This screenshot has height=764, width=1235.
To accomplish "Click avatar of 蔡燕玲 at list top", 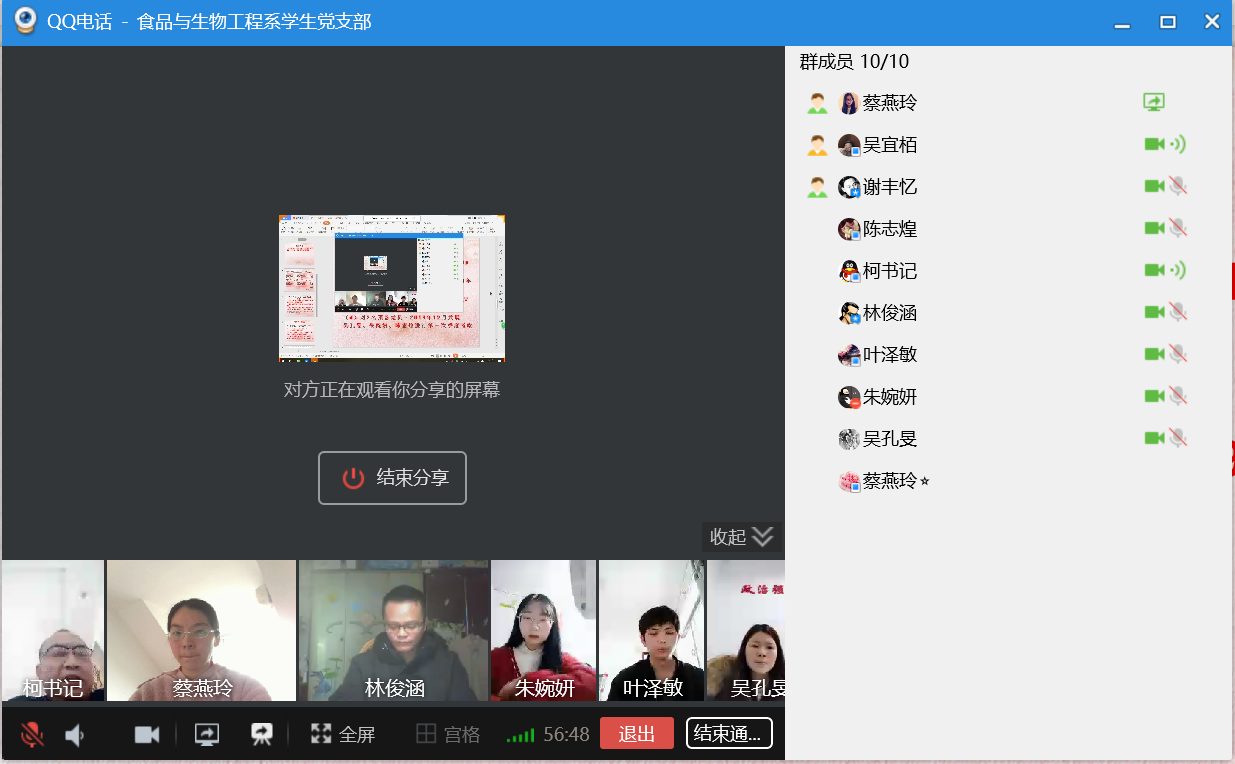I will click(x=849, y=103).
